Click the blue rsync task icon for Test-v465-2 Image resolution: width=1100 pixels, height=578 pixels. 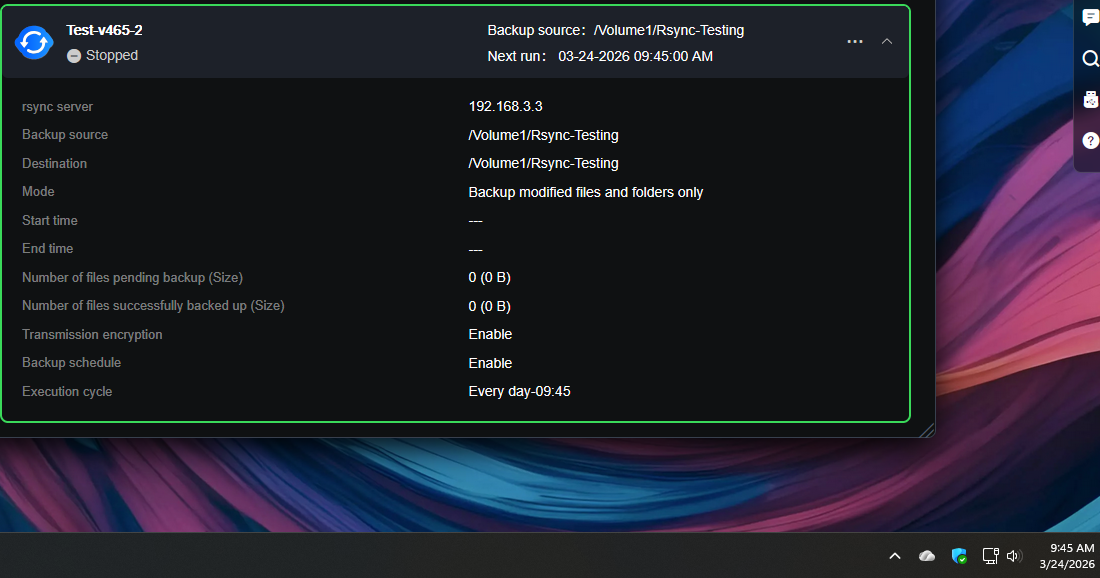tap(34, 42)
